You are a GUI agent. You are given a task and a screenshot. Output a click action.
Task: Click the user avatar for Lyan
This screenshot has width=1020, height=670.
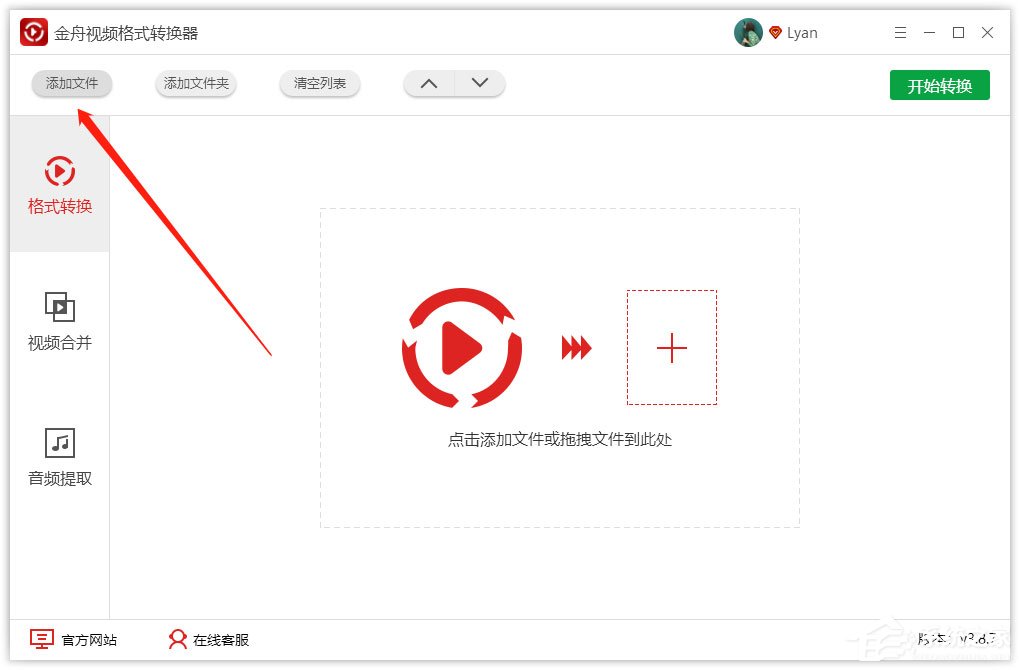tap(748, 31)
